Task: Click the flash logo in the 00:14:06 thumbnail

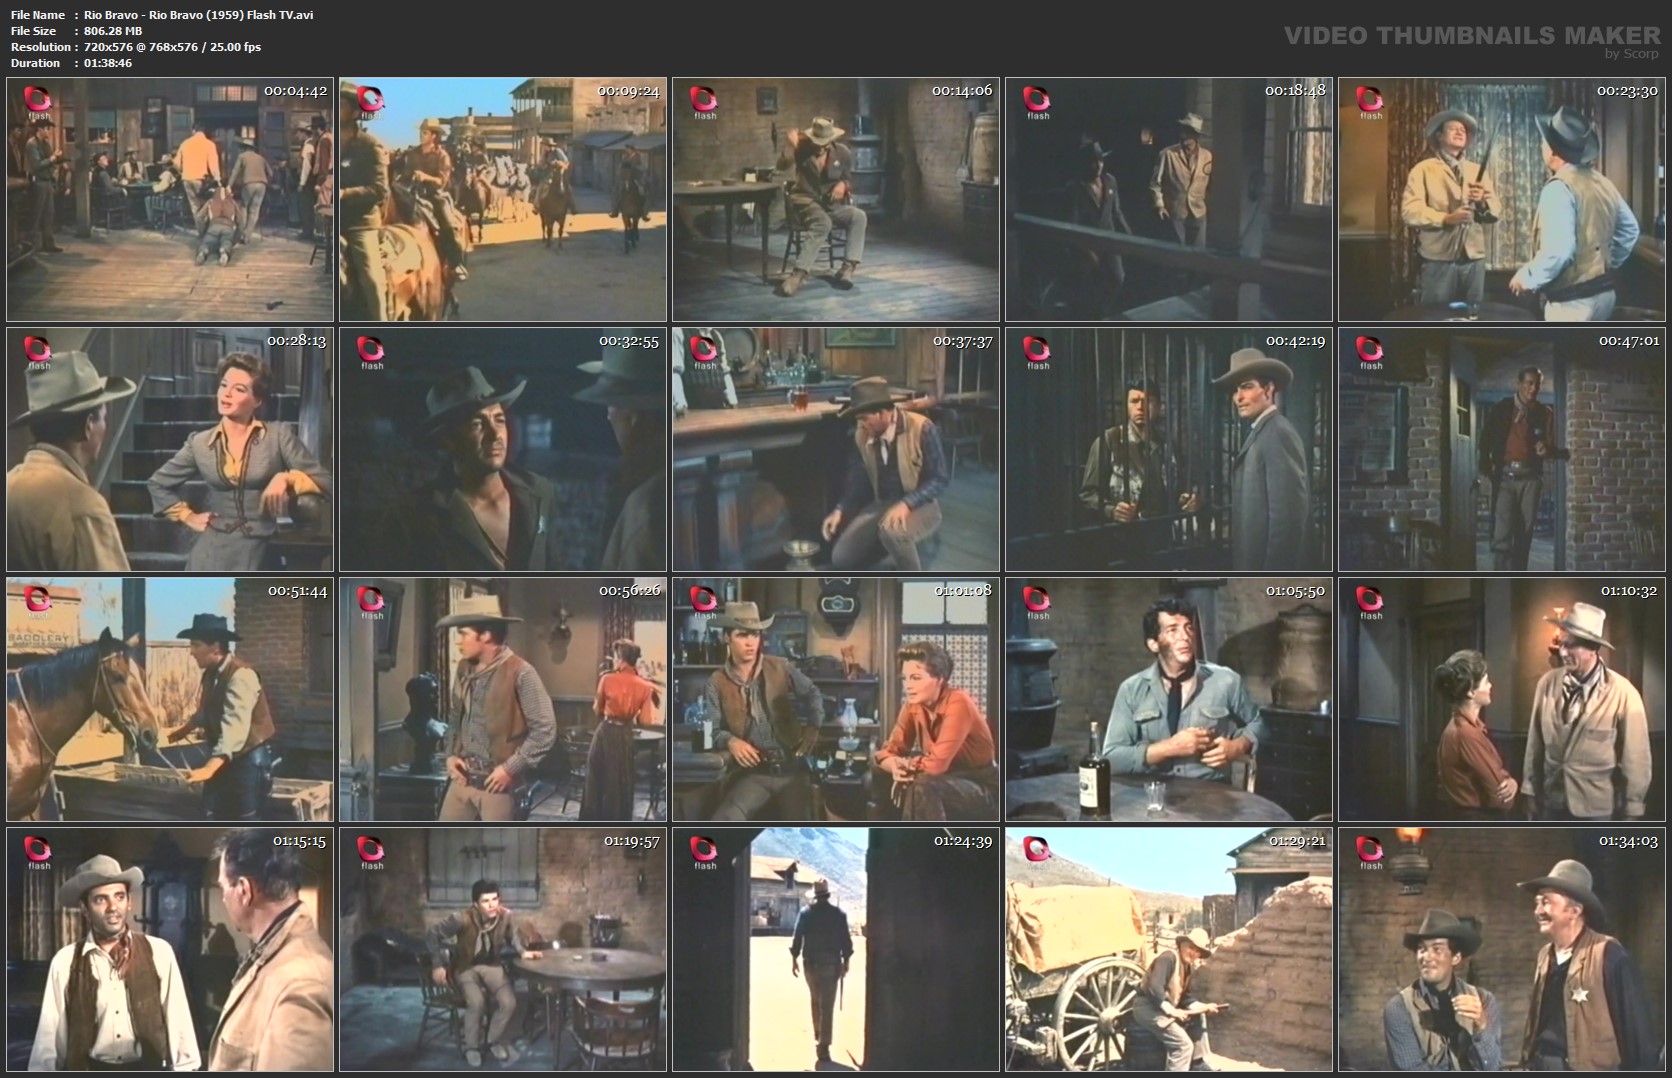Action: click(x=705, y=102)
